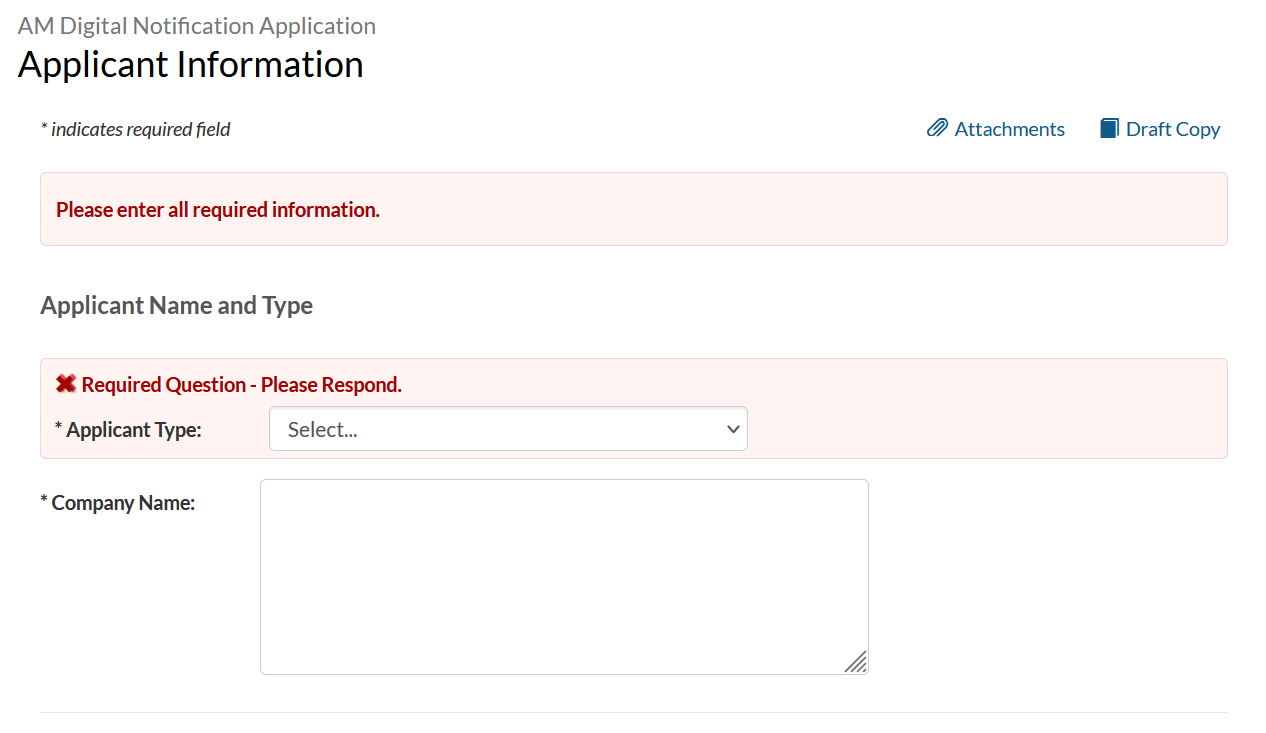This screenshot has height=733, width=1266.
Task: Click the AM Digital Notification Application title
Action: tap(197, 26)
